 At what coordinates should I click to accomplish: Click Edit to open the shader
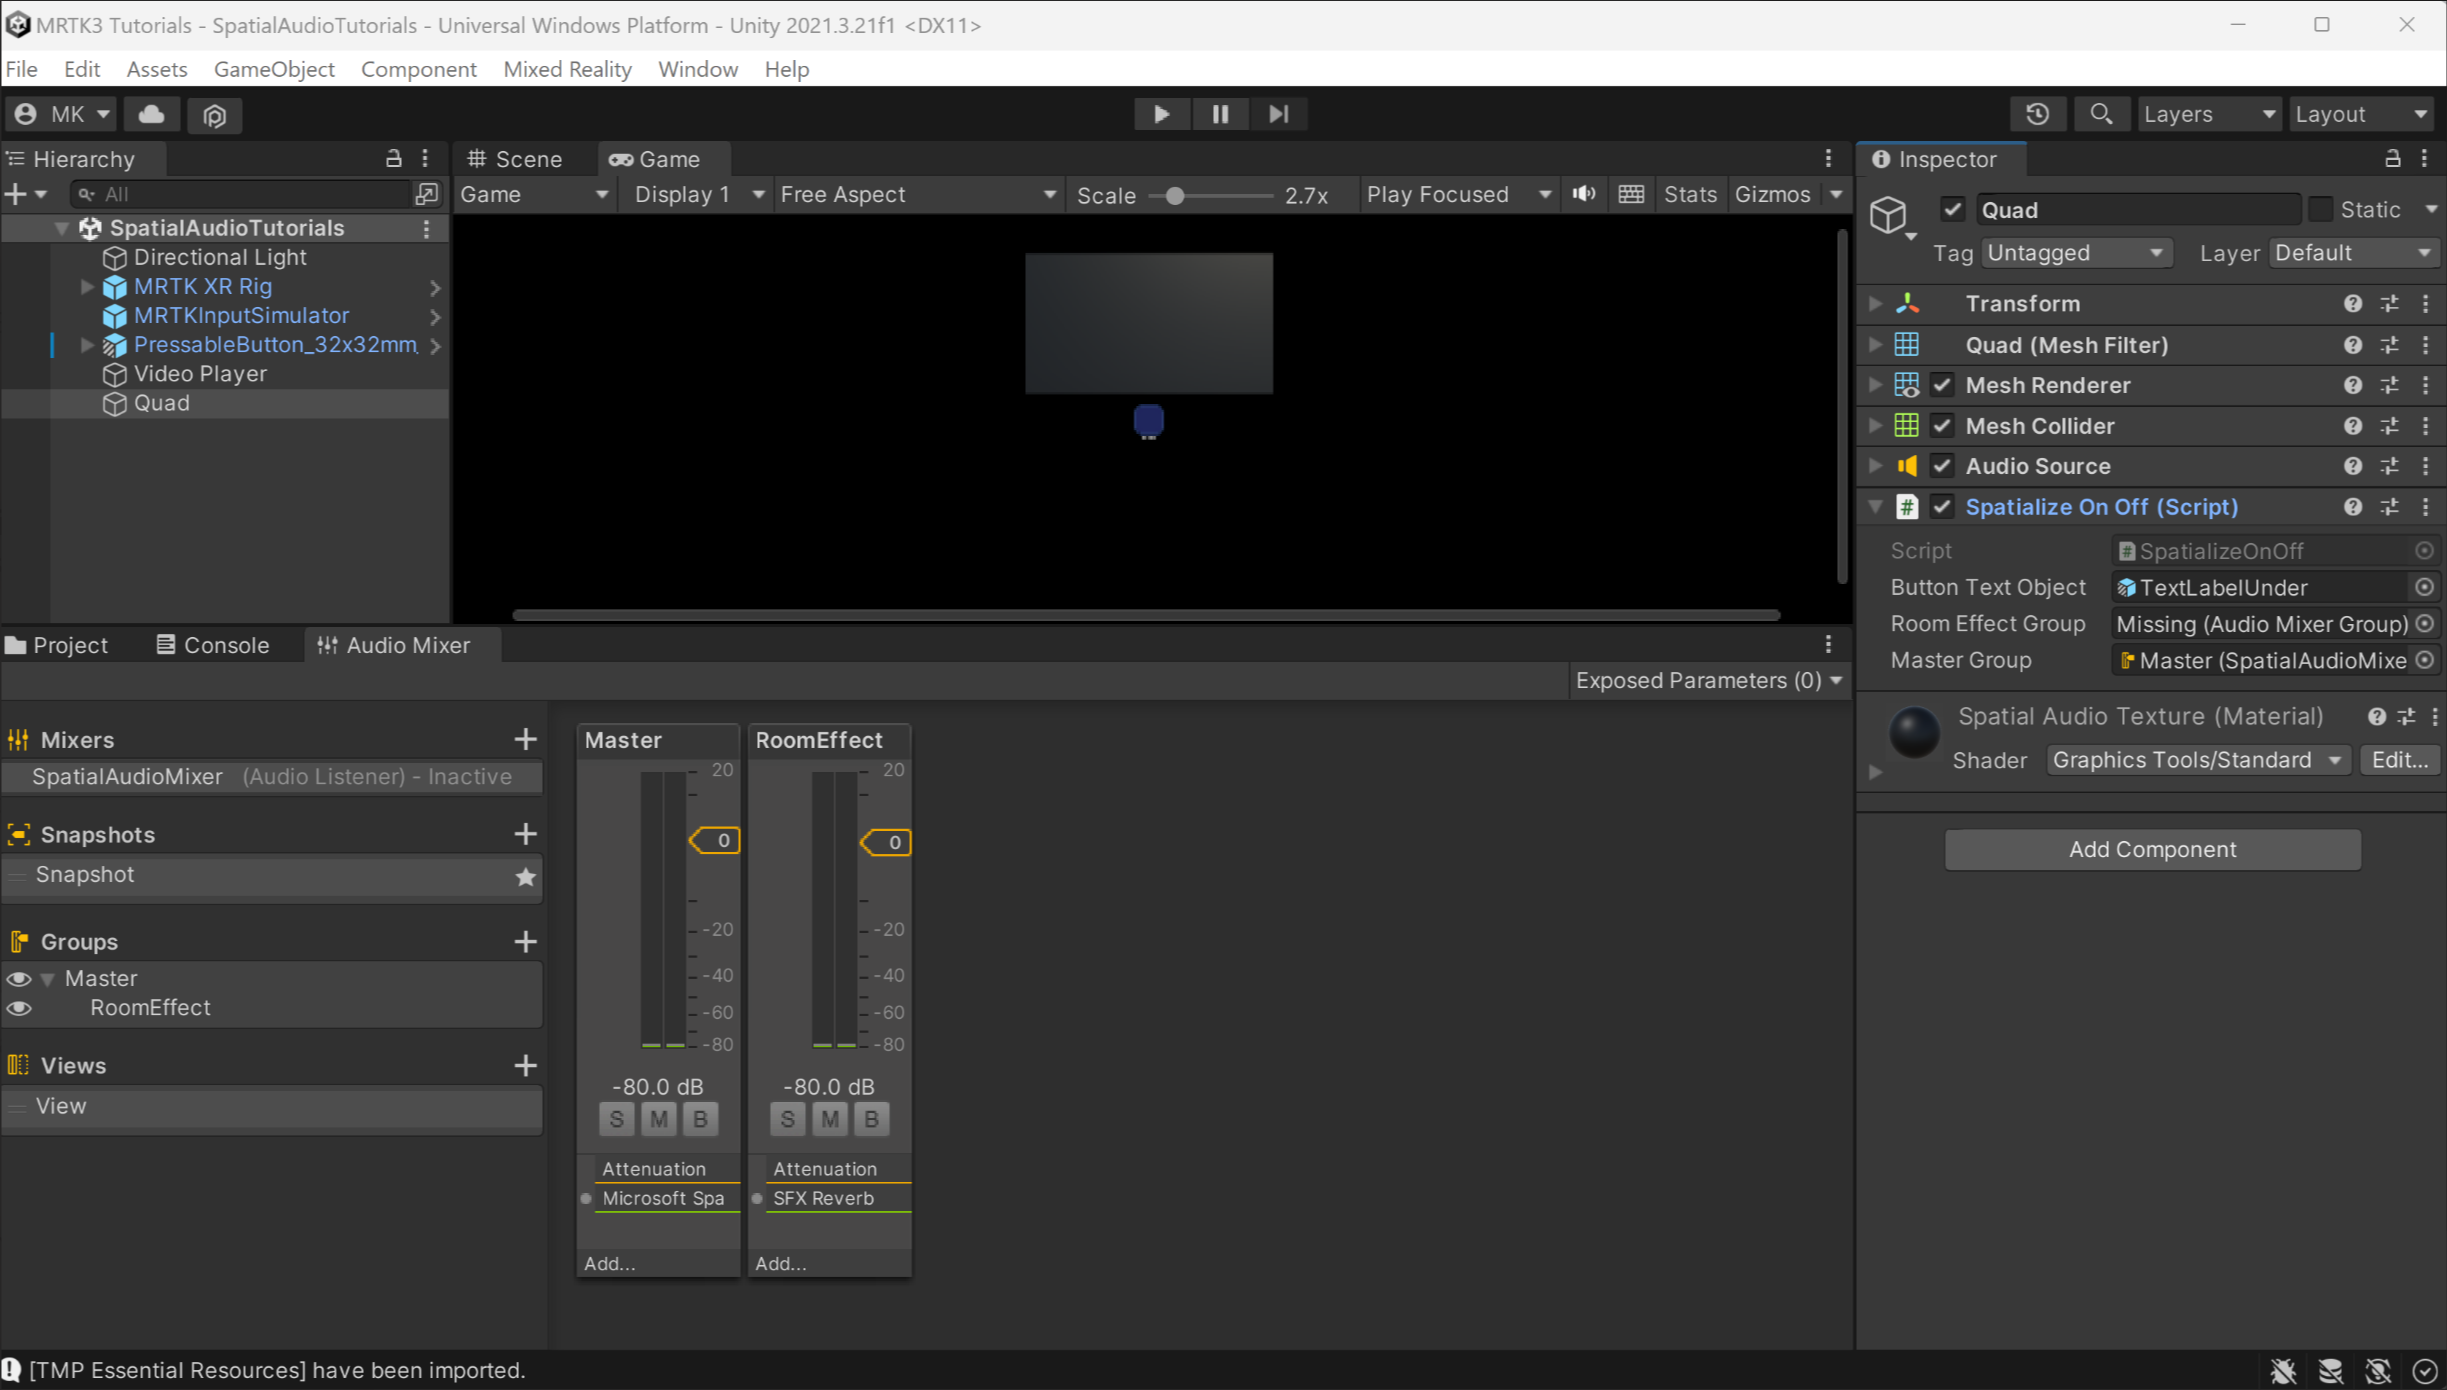click(x=2400, y=759)
